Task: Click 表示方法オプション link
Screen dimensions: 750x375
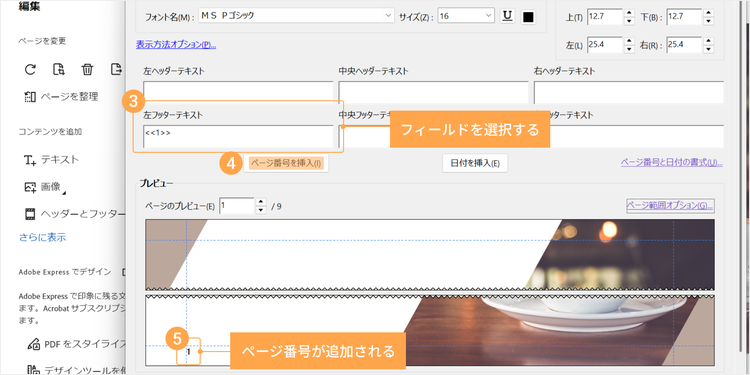Action: [176, 45]
